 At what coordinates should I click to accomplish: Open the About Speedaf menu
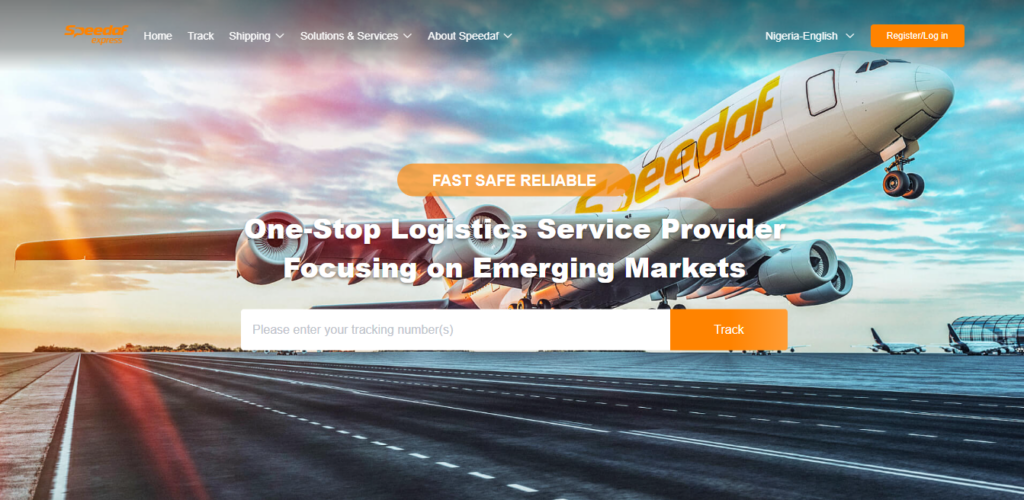tap(464, 36)
